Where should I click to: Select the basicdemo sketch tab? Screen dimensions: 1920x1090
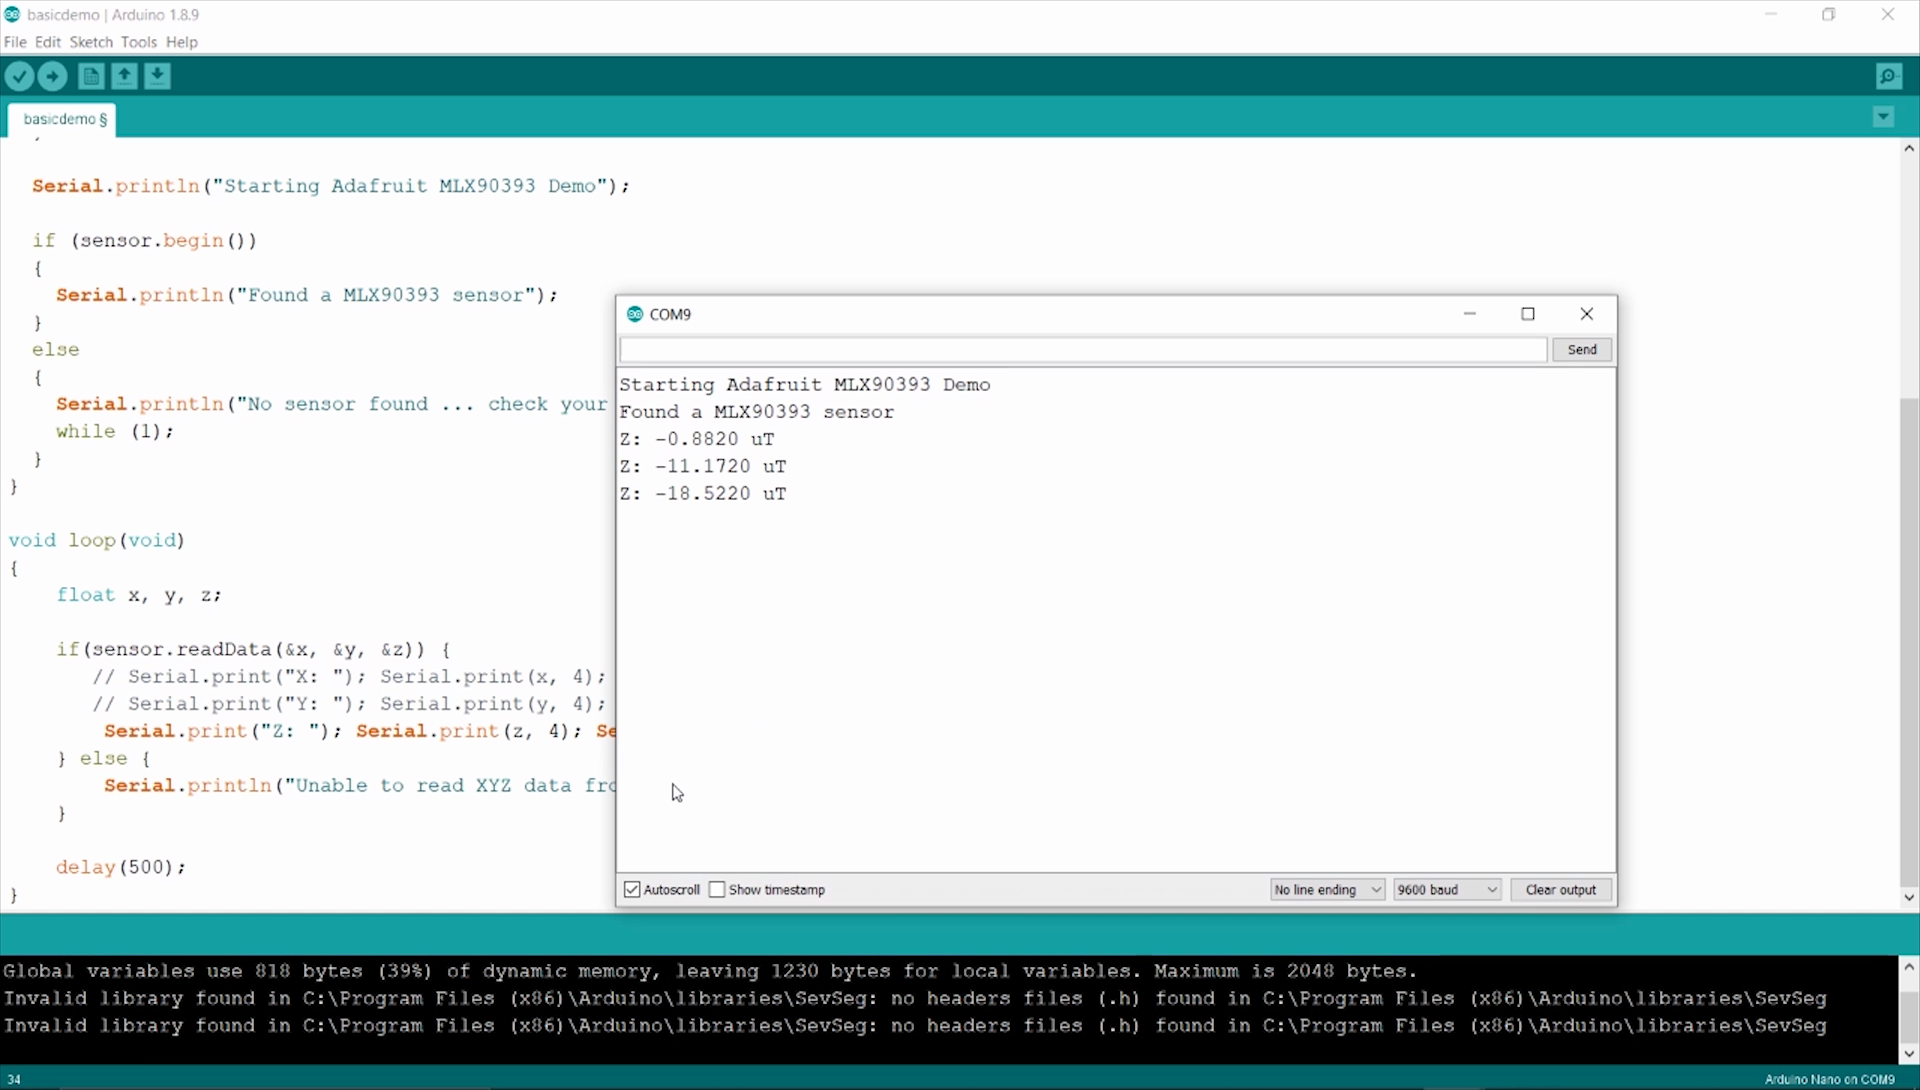pyautogui.click(x=64, y=119)
